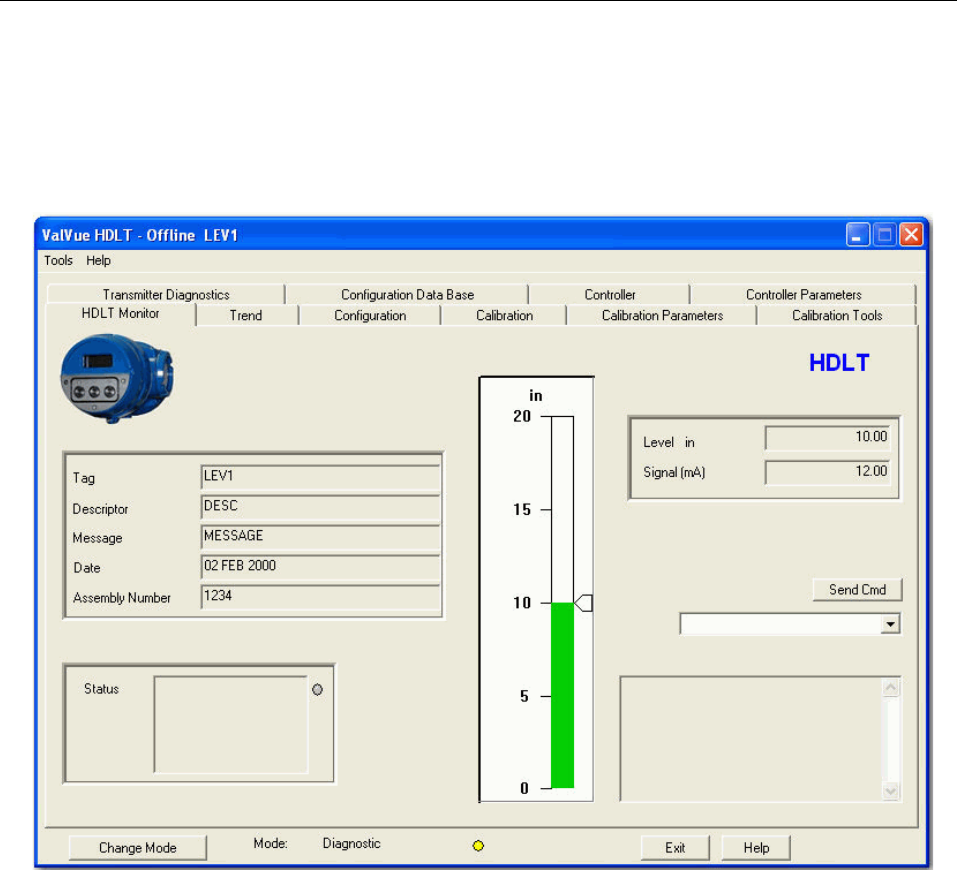Click the gray Status indicator light
The height and width of the screenshot is (870, 957).
pos(317,689)
